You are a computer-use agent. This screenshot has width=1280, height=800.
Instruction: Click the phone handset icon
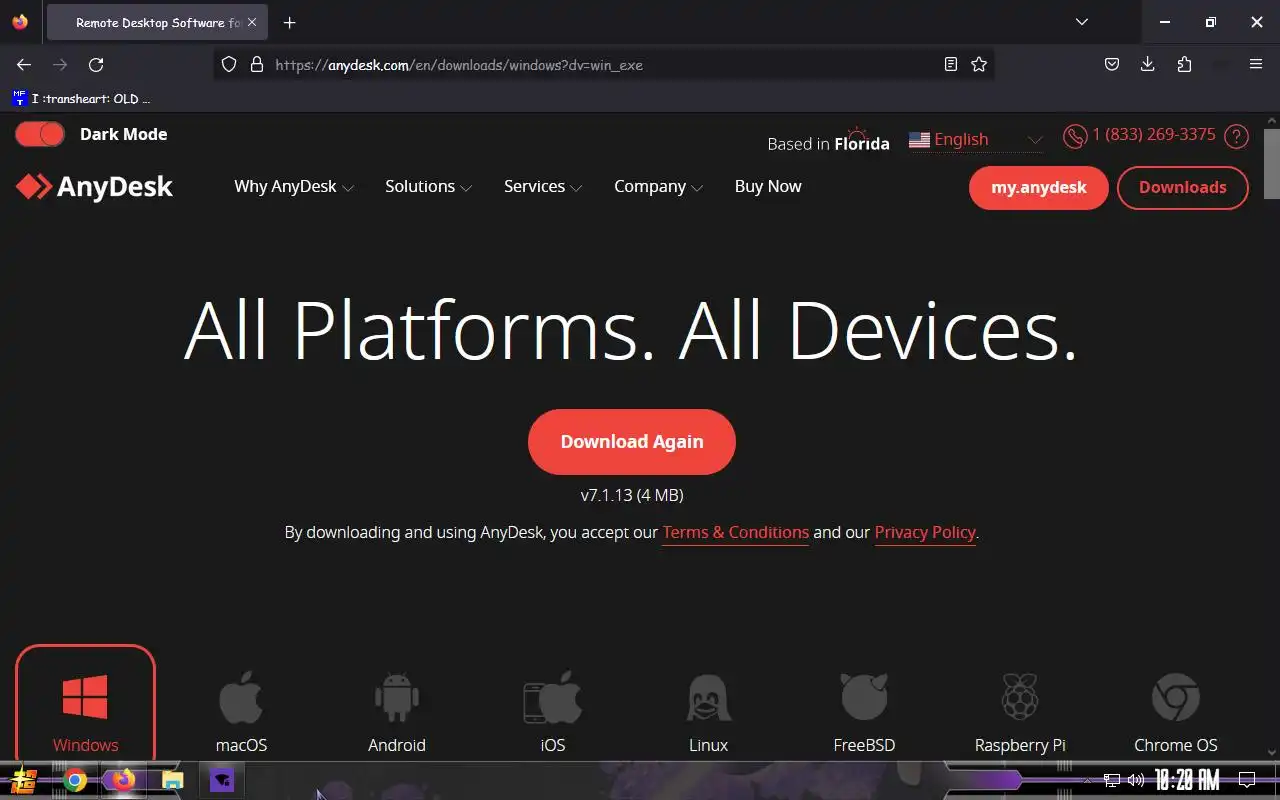pos(1075,136)
